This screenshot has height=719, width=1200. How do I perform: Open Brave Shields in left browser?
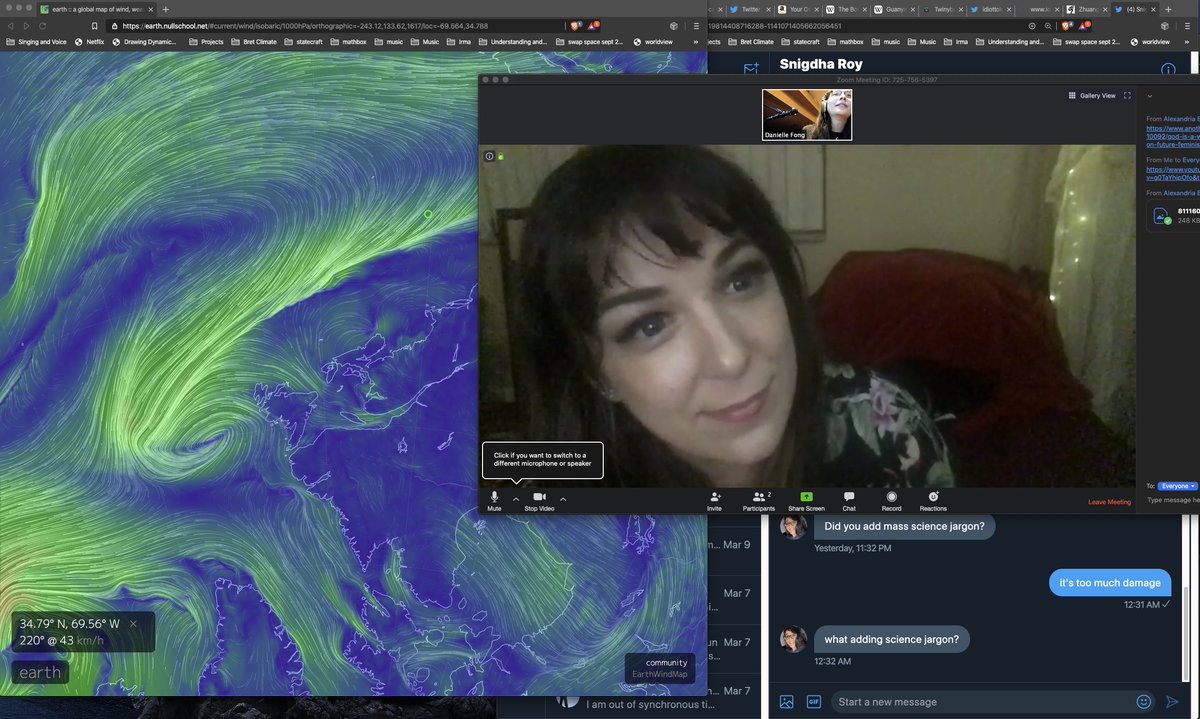(576, 25)
